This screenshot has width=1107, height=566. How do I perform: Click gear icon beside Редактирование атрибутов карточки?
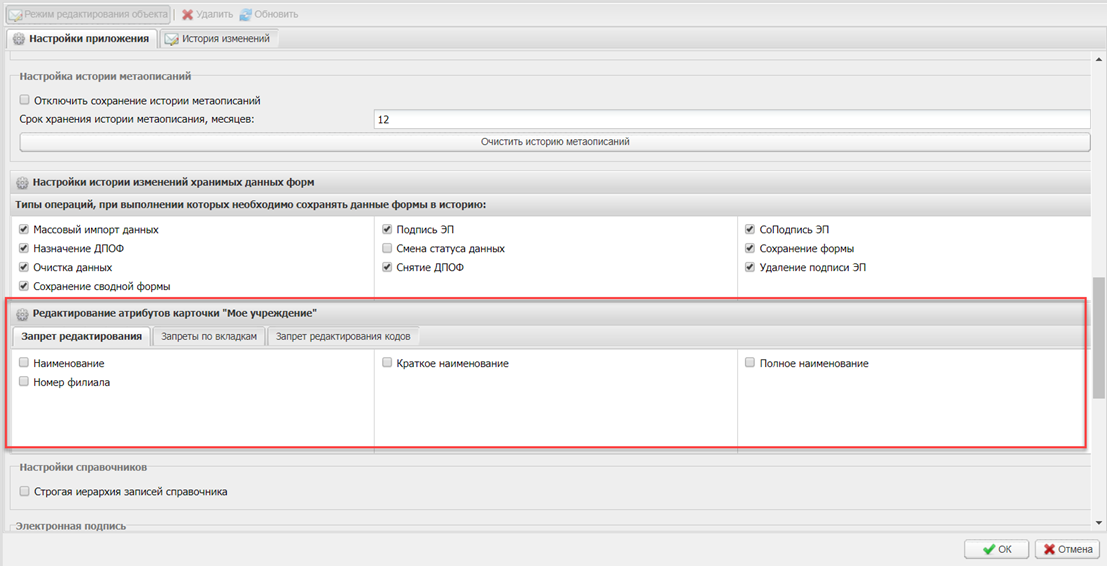22,314
